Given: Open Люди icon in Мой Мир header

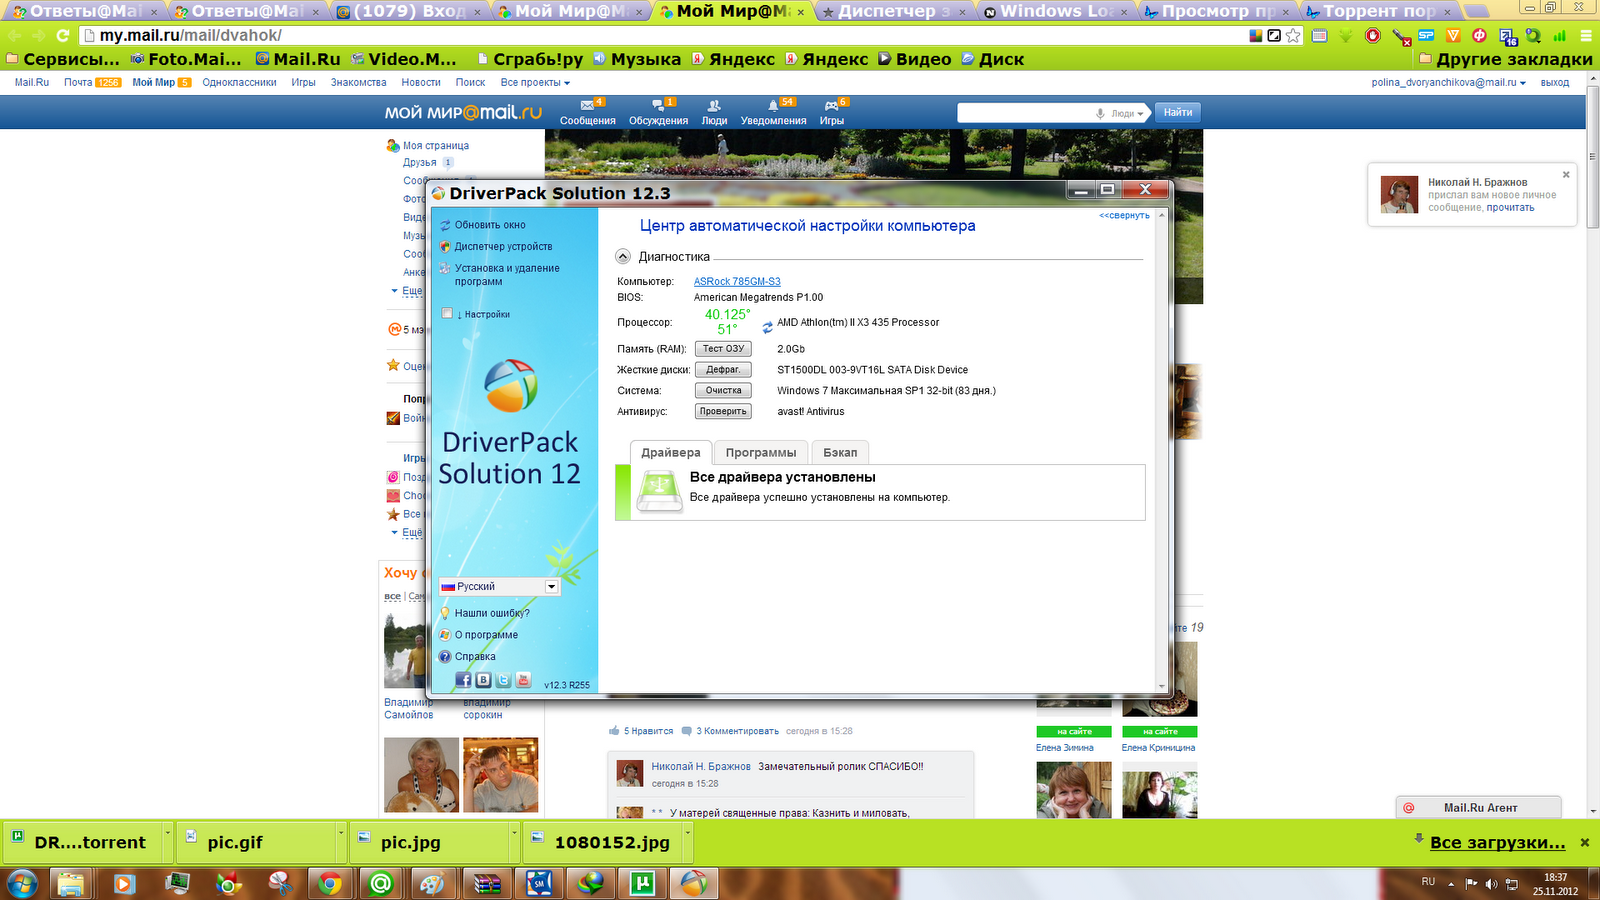Looking at the screenshot, I should tap(714, 105).
